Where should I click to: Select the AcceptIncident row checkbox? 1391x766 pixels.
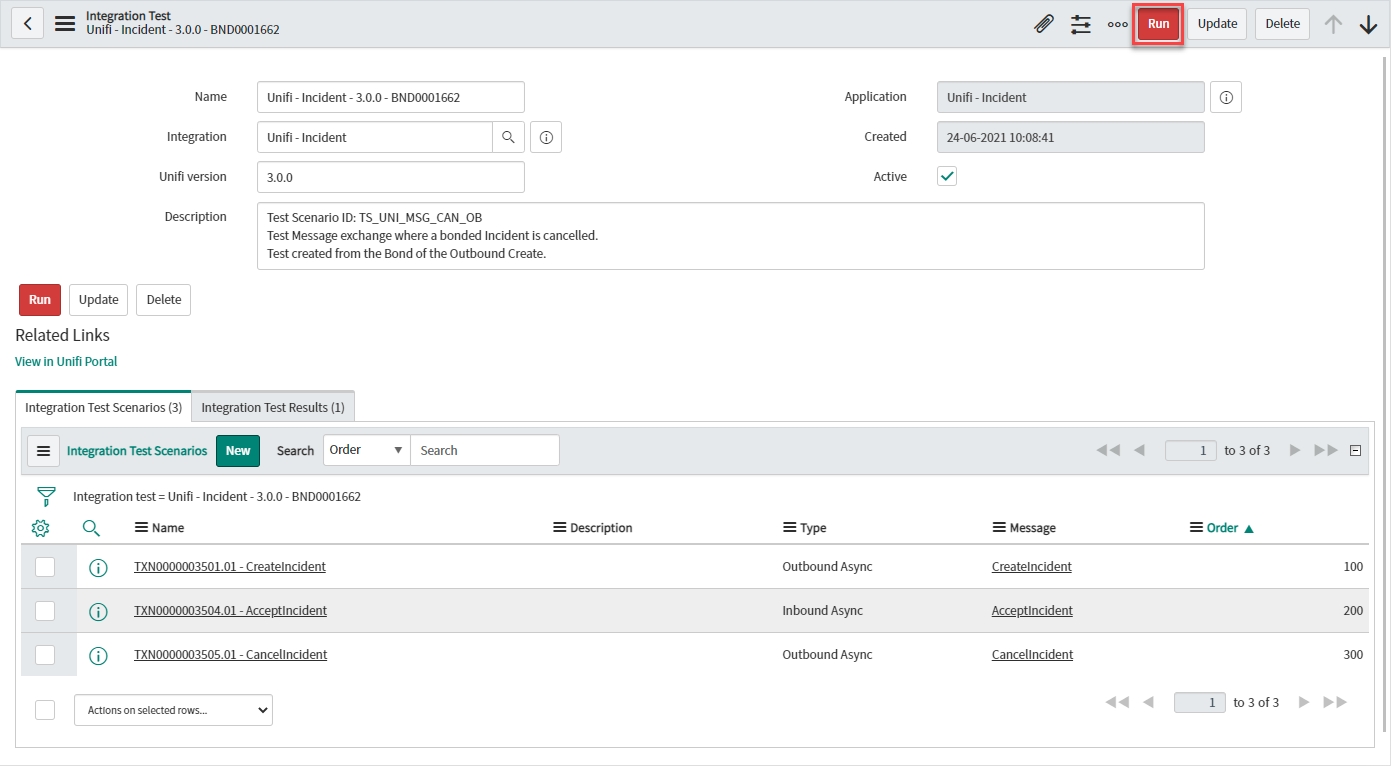point(45,610)
